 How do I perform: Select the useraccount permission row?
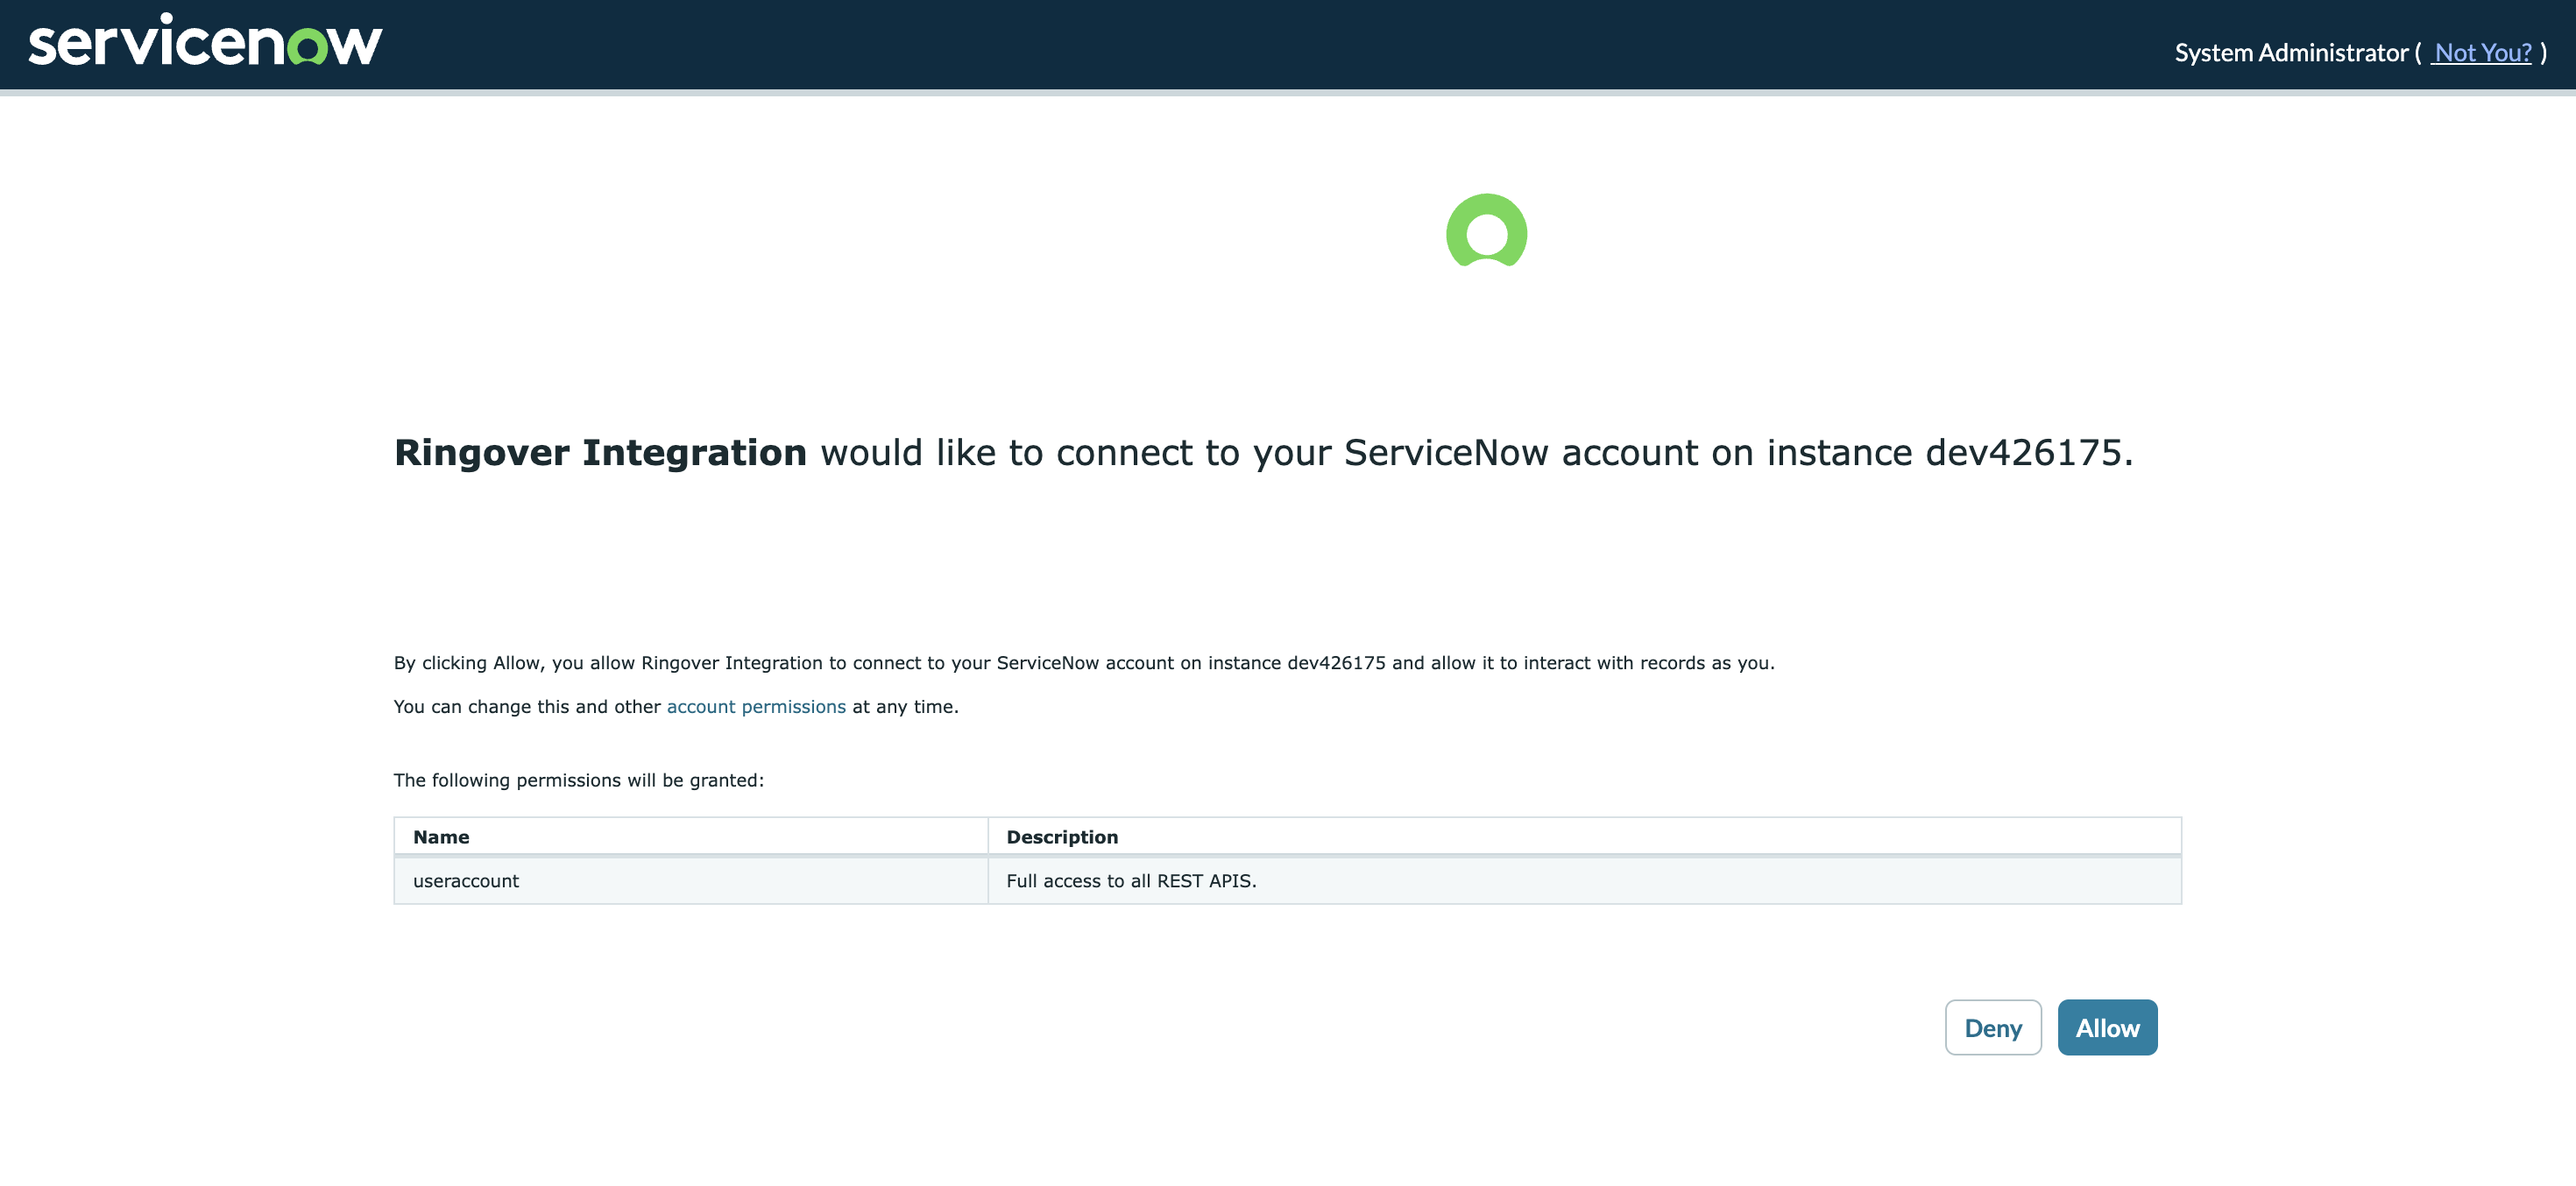[x=1288, y=881]
